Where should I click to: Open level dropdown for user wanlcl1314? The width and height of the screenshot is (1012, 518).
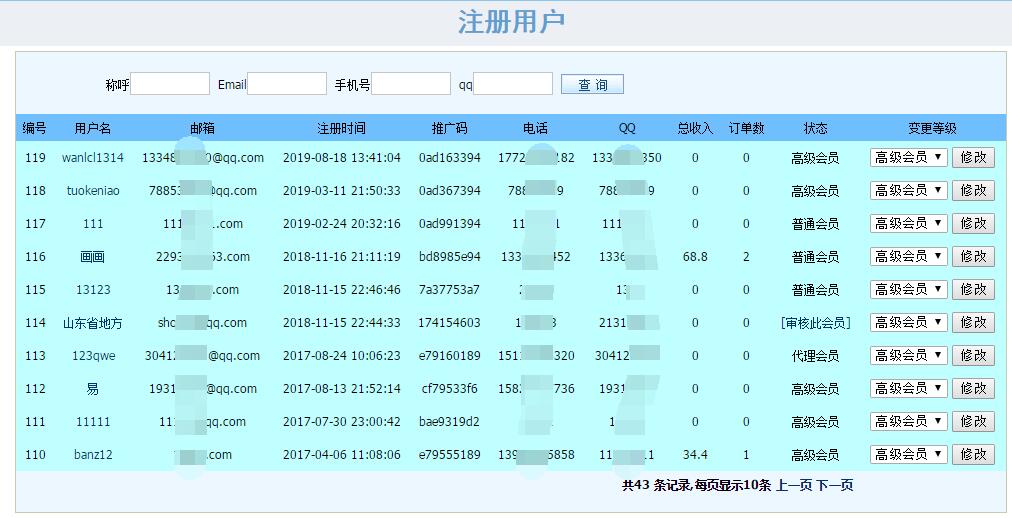pos(908,157)
